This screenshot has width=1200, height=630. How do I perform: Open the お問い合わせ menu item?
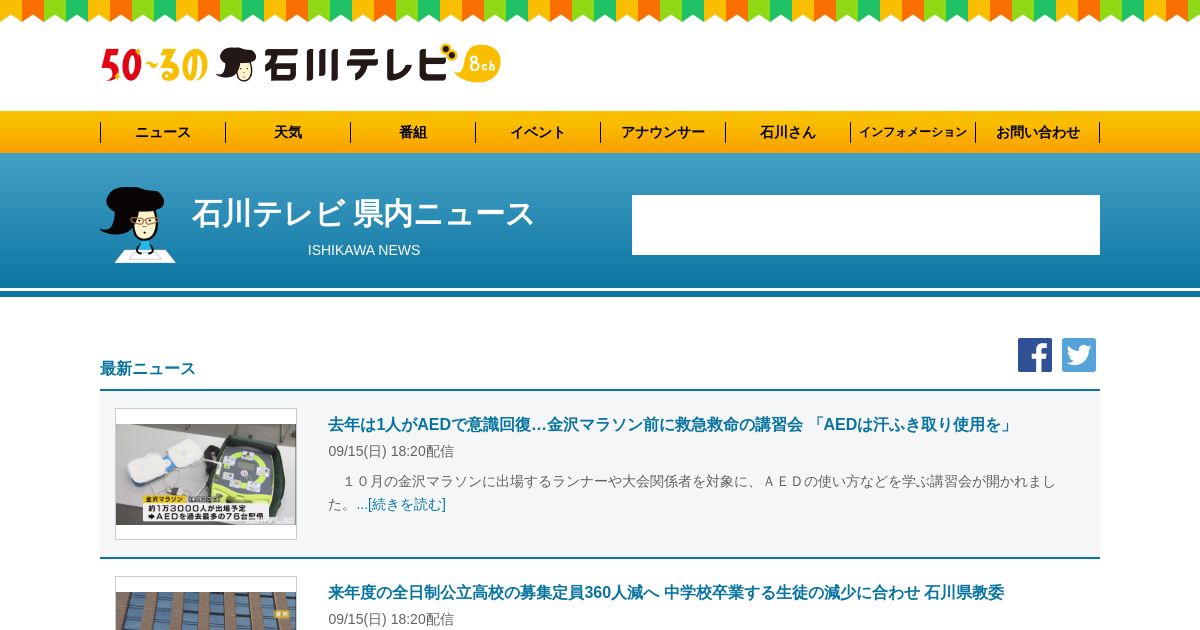point(1038,132)
